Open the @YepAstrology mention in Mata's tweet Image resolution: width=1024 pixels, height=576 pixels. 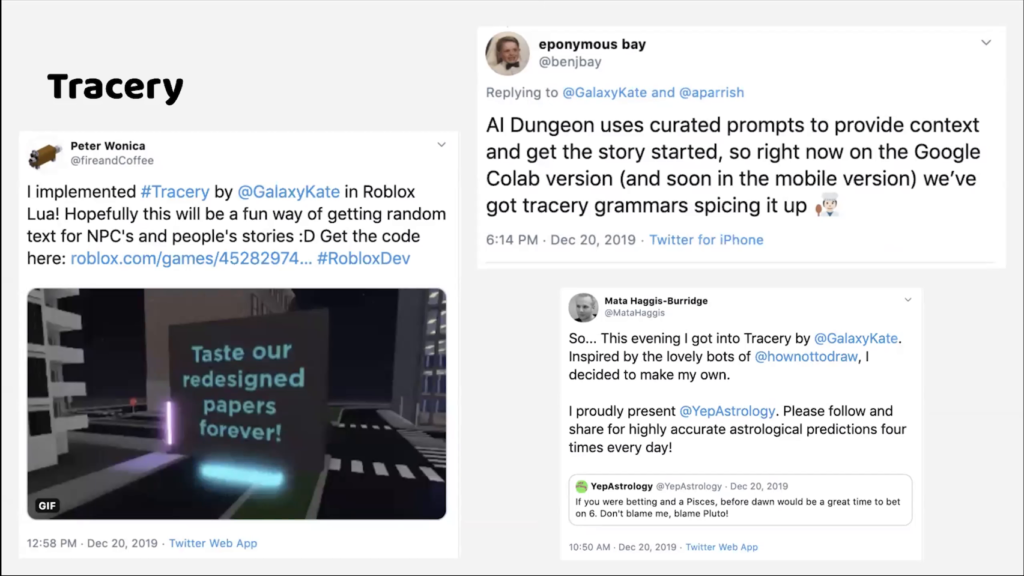tap(728, 411)
